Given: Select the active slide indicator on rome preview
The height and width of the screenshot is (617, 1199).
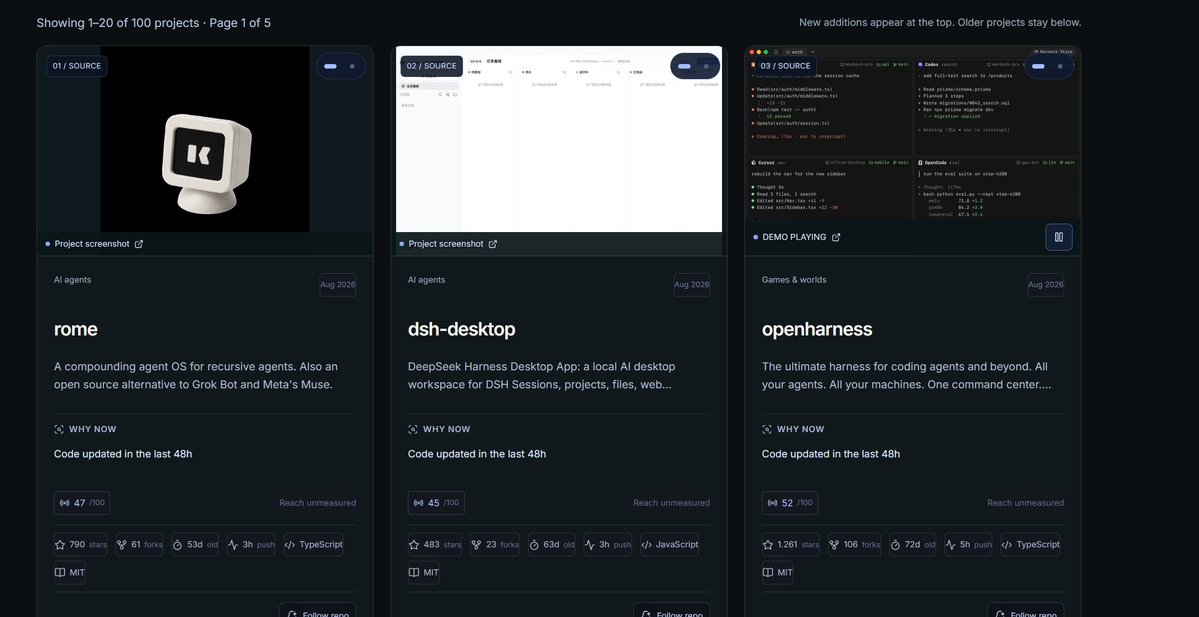Looking at the screenshot, I should tap(330, 67).
